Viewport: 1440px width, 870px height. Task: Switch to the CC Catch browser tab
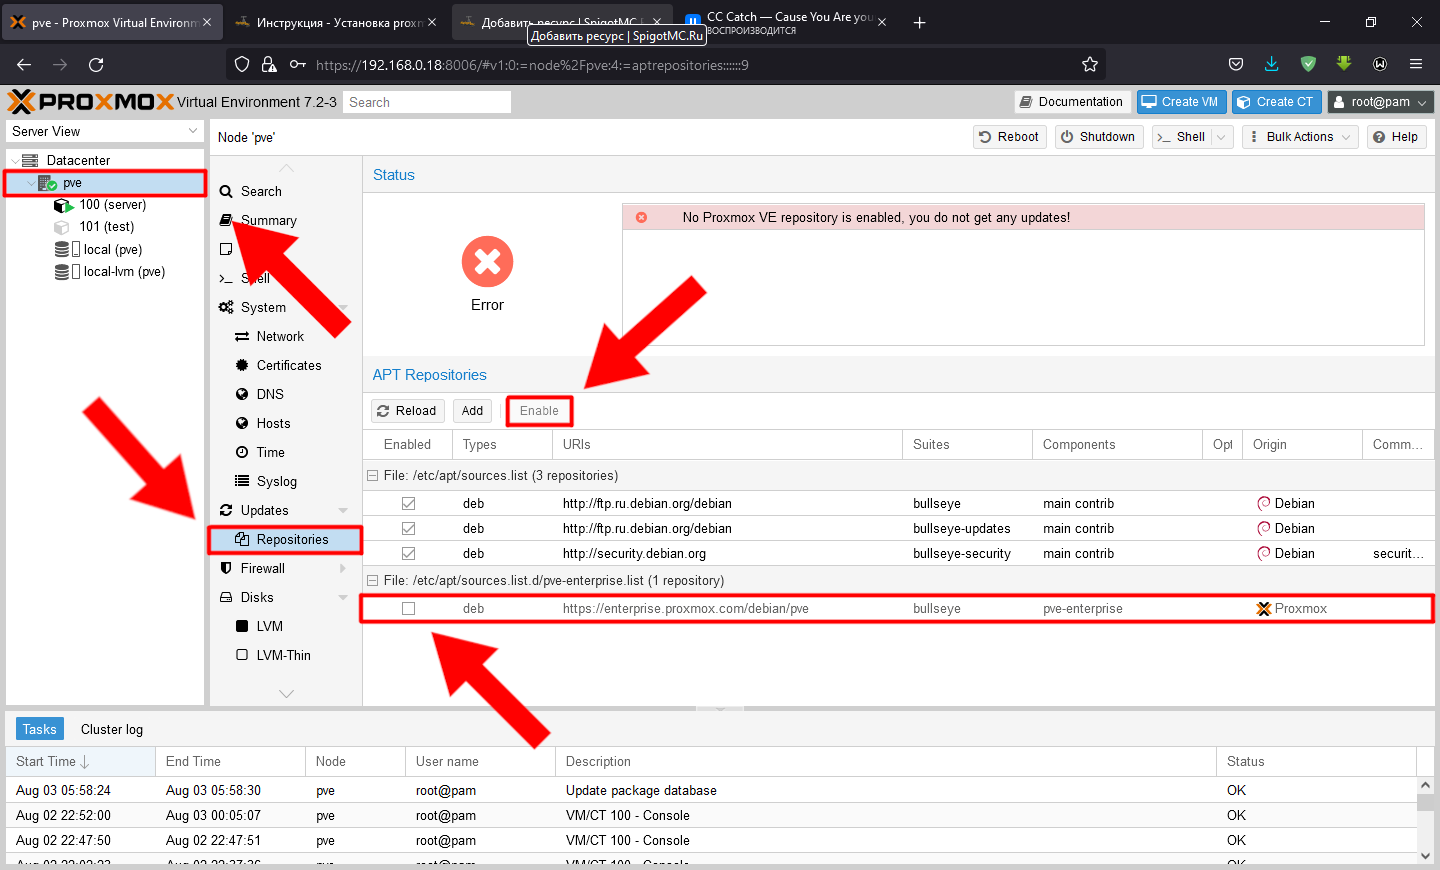point(787,22)
